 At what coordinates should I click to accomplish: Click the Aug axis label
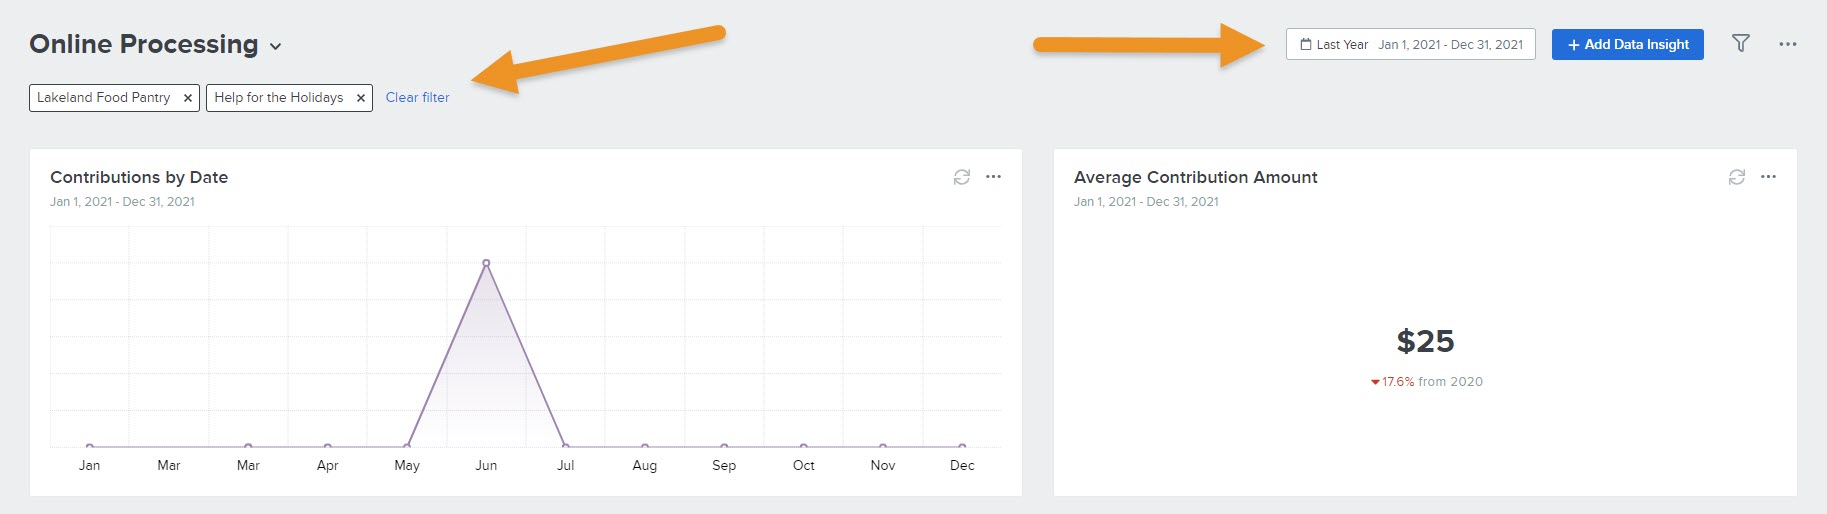(645, 465)
